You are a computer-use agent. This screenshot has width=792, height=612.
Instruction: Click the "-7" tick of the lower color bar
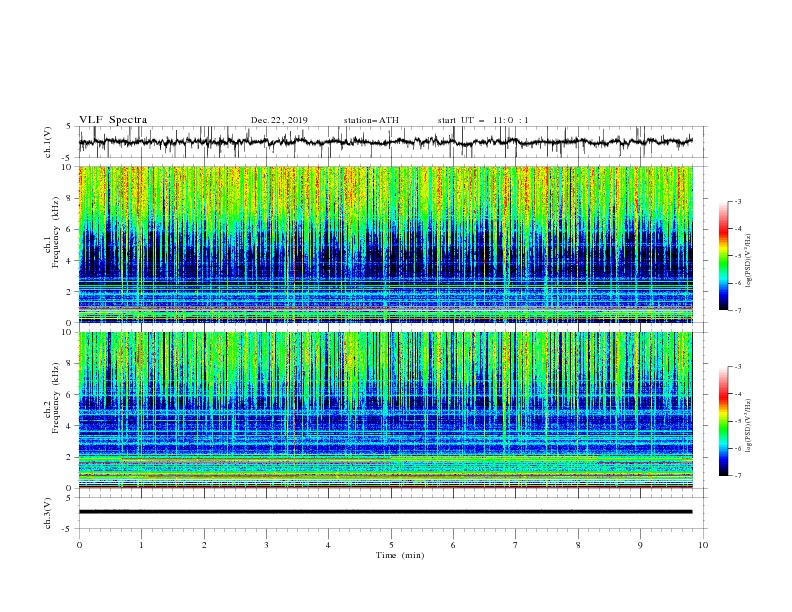(x=738, y=475)
